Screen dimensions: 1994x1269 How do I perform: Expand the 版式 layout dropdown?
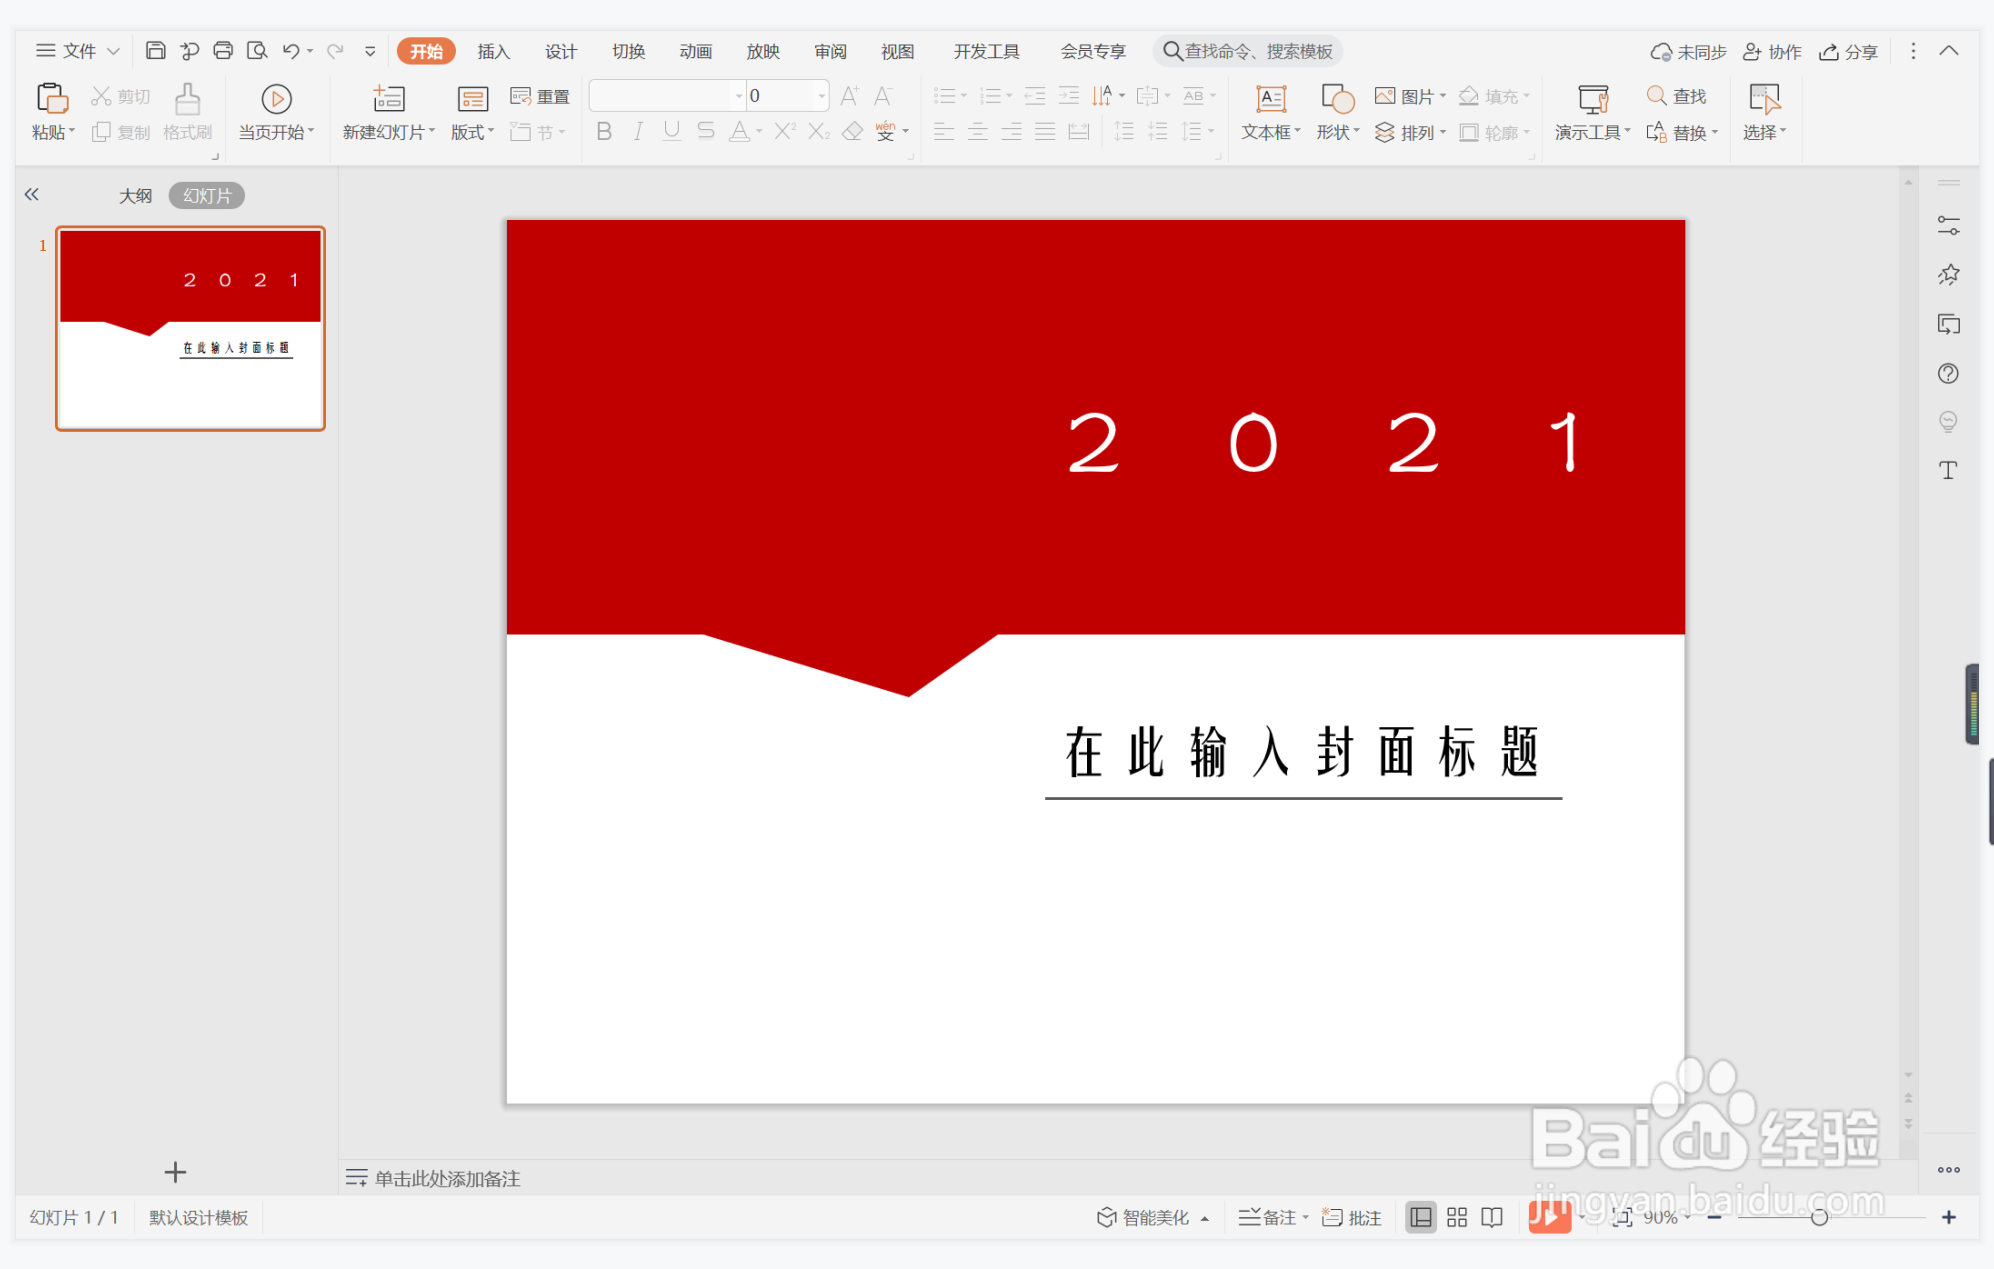click(x=491, y=132)
